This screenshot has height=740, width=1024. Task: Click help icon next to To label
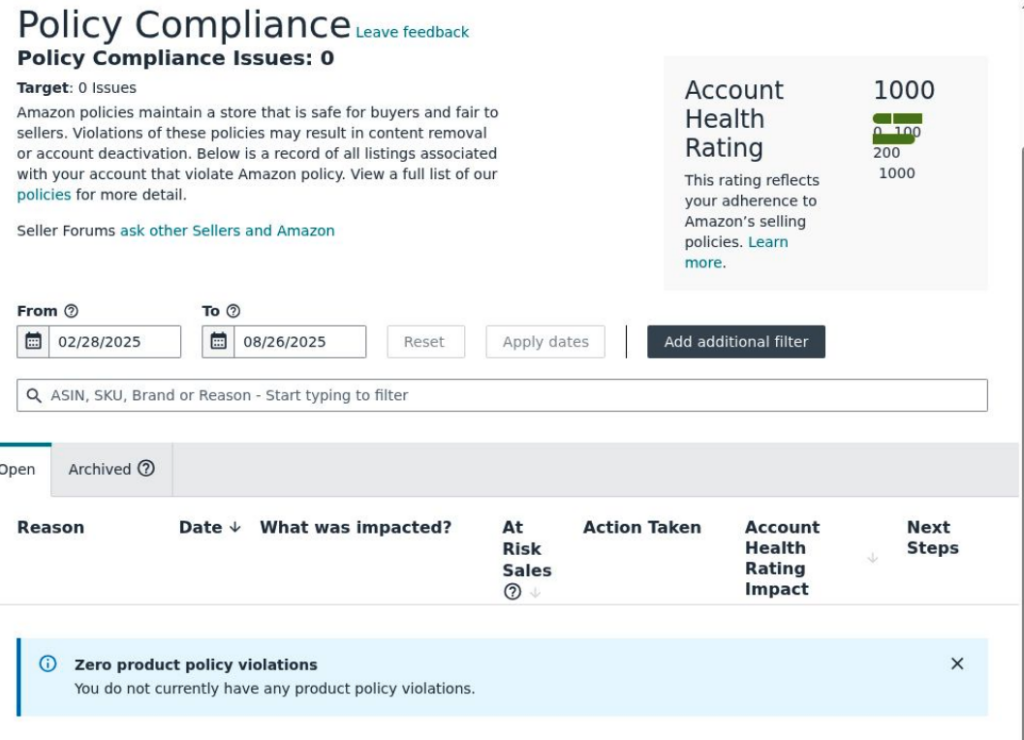(x=233, y=311)
